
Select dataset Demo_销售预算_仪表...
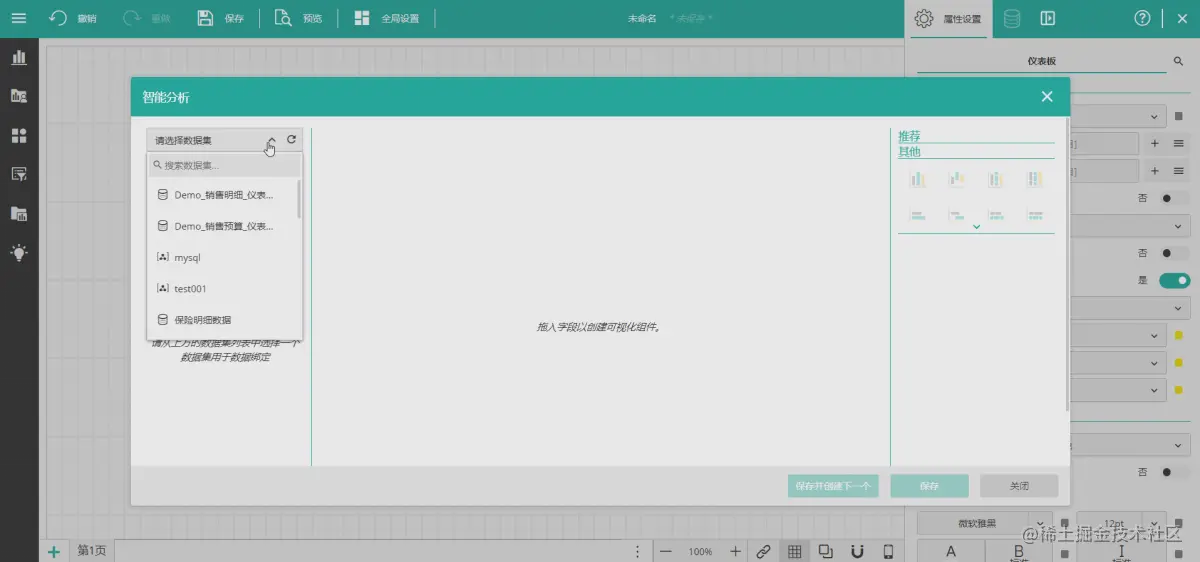(222, 226)
